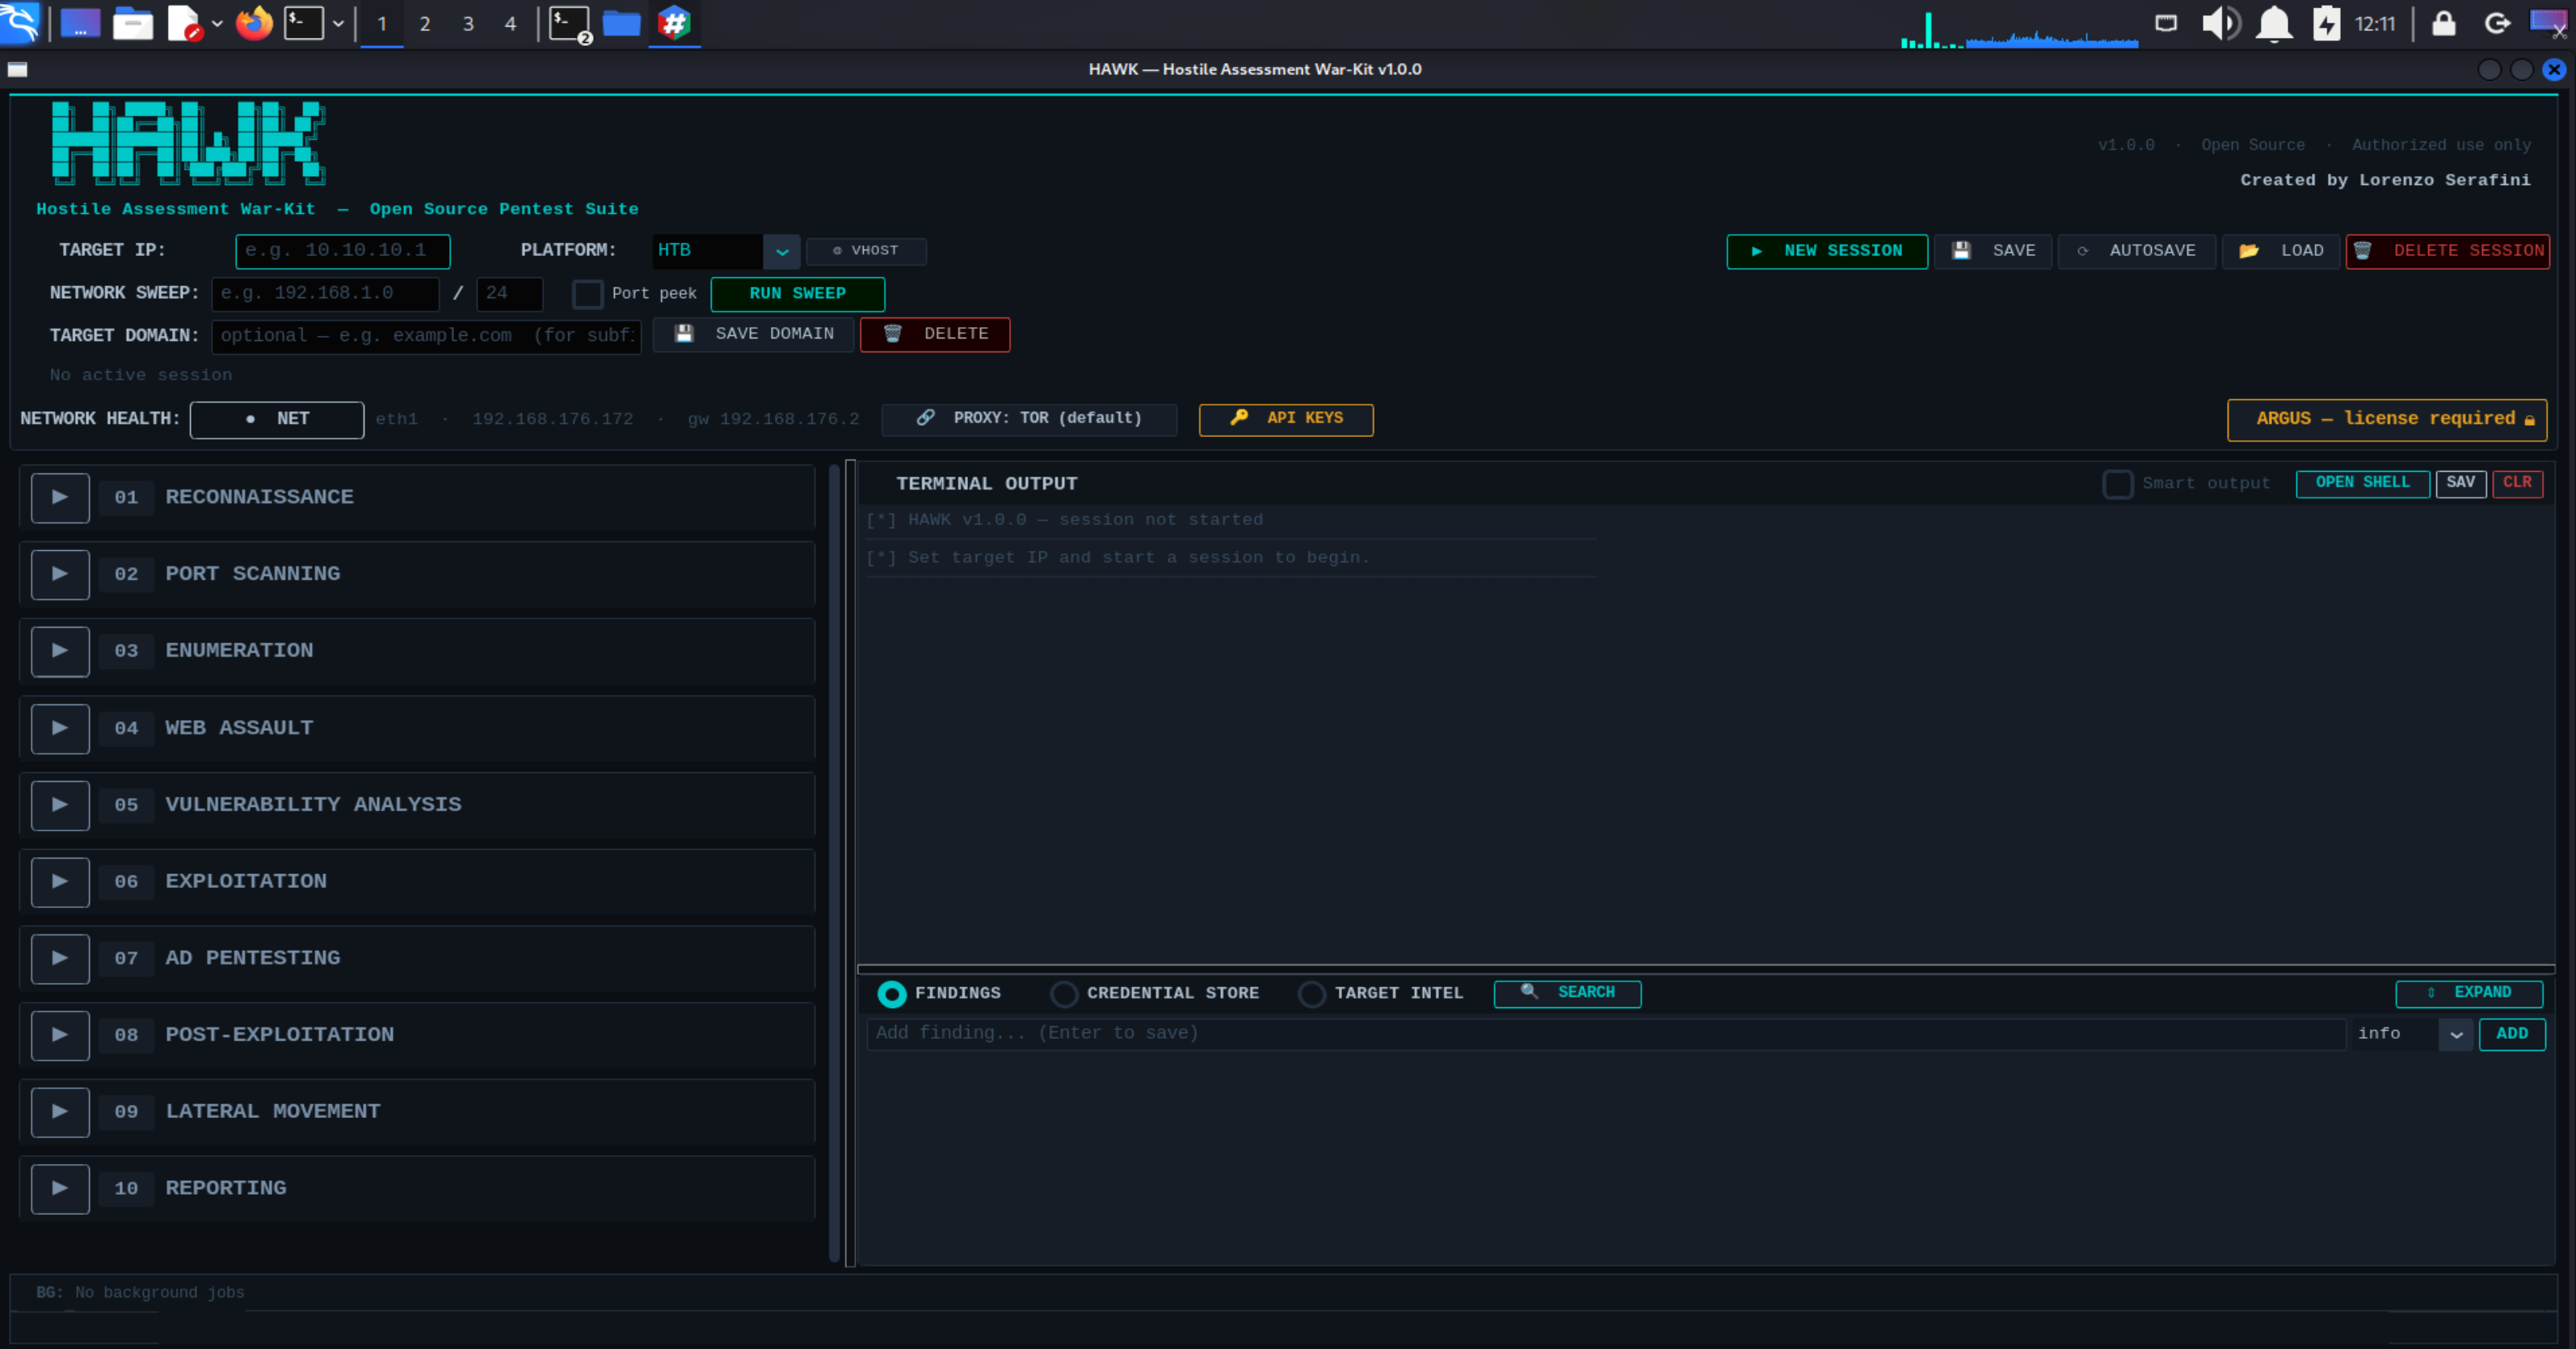Open the API KEYS dialog
2576x1349 pixels.
point(1286,419)
